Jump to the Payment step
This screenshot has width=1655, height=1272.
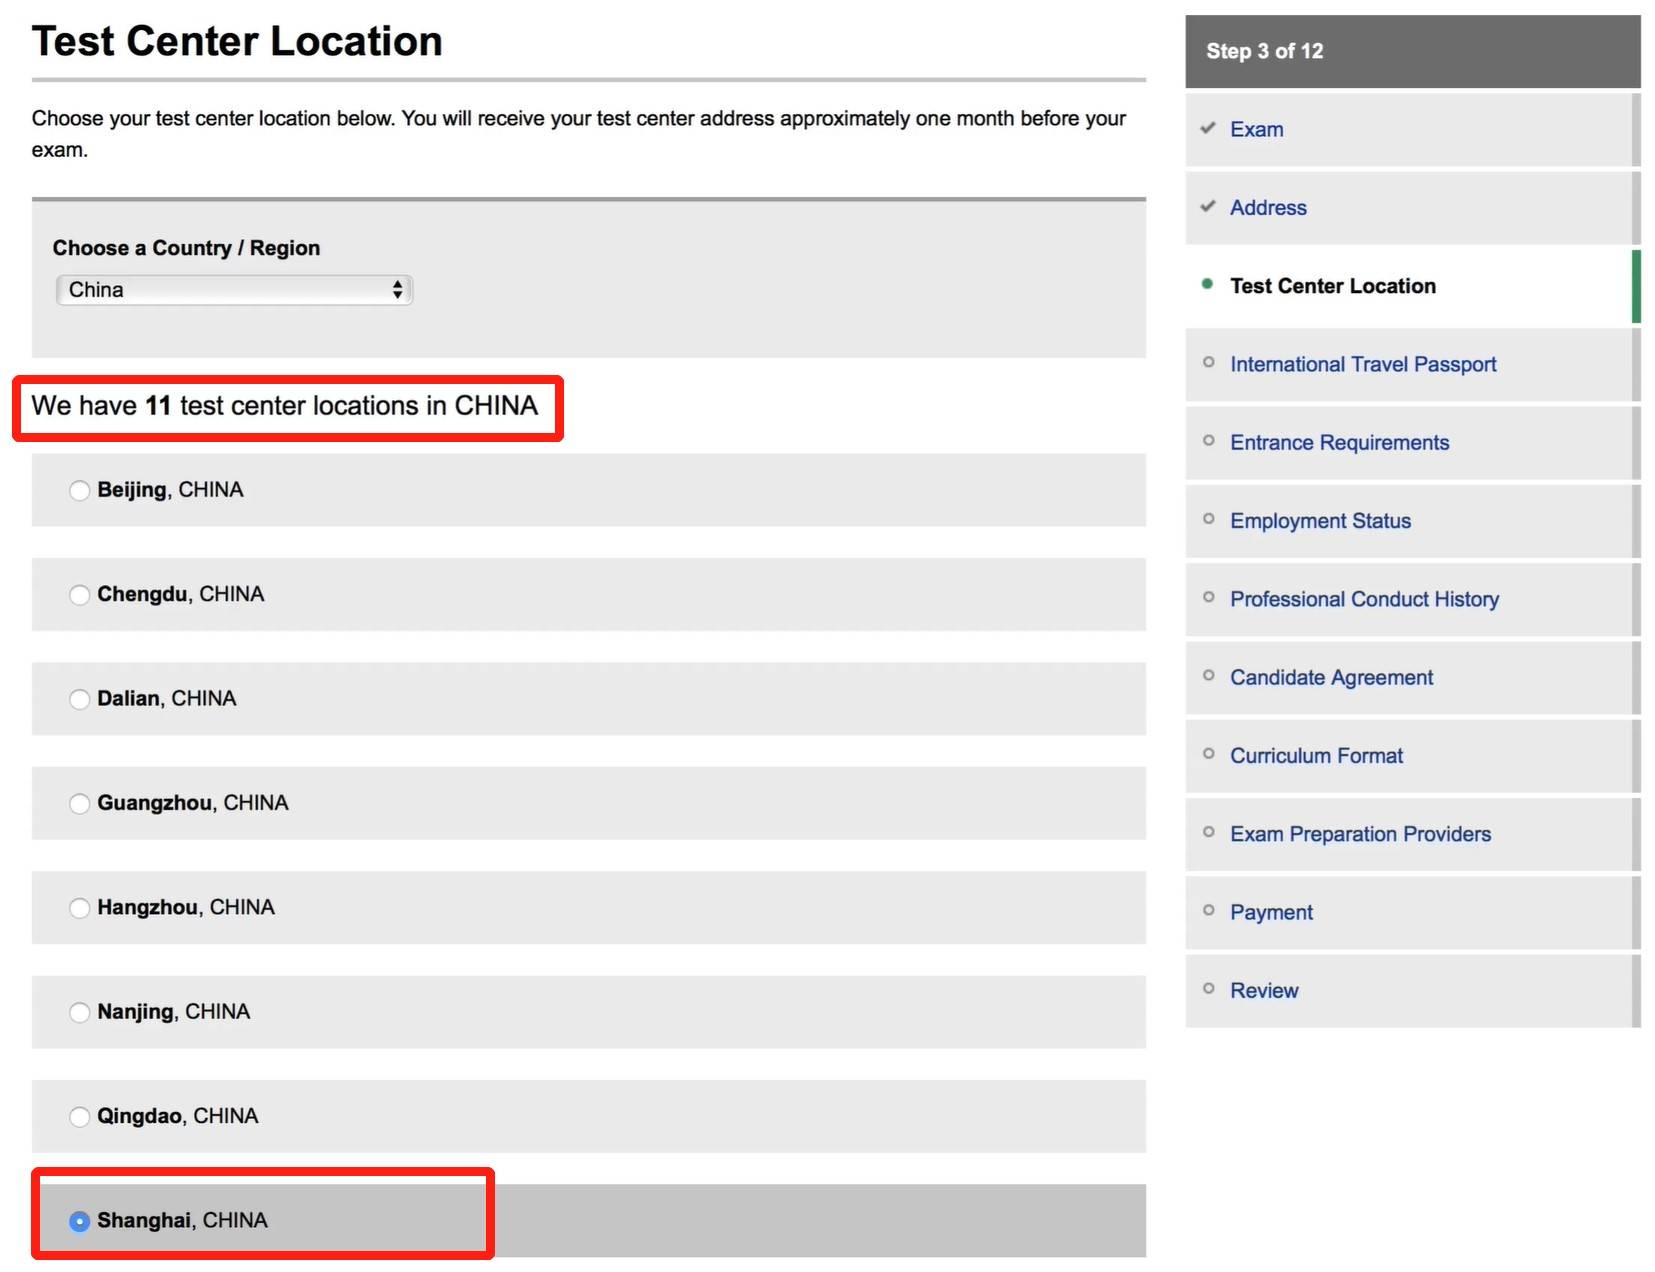pyautogui.click(x=1270, y=912)
